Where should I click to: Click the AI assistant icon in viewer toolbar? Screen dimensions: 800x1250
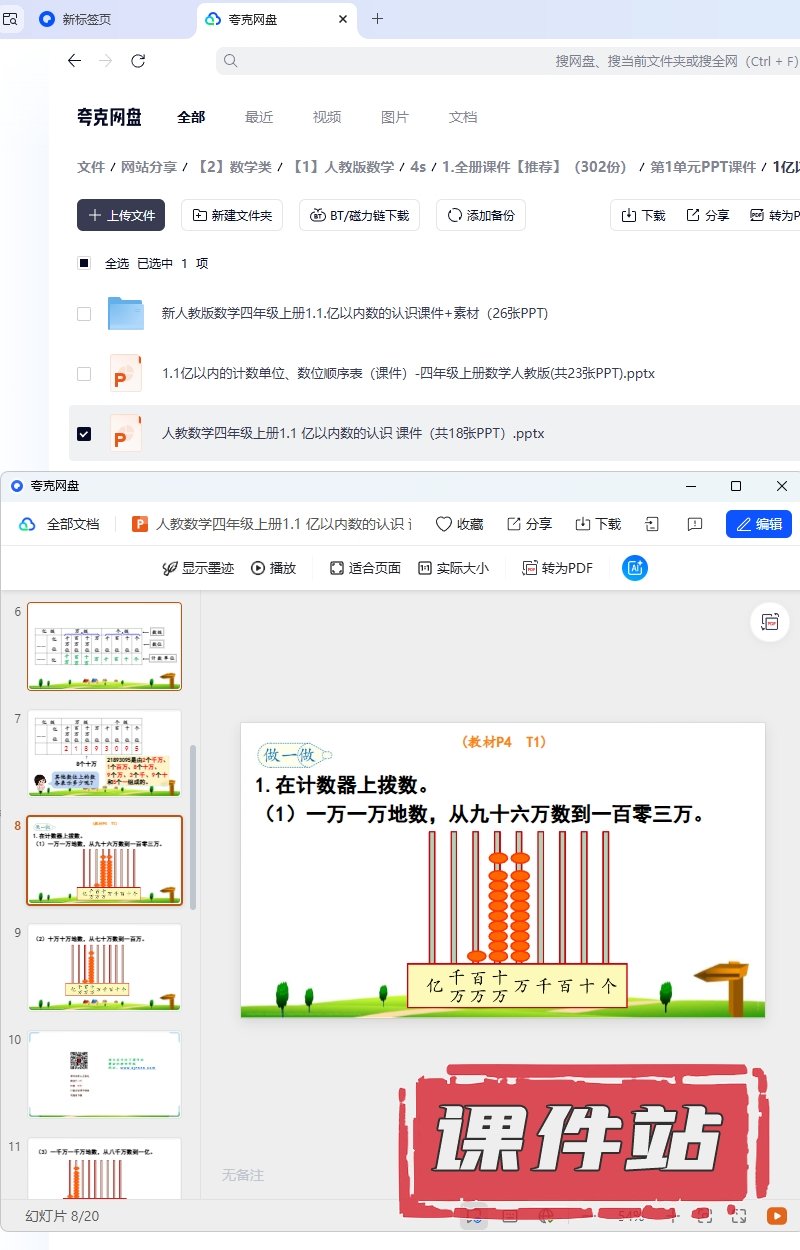point(634,568)
